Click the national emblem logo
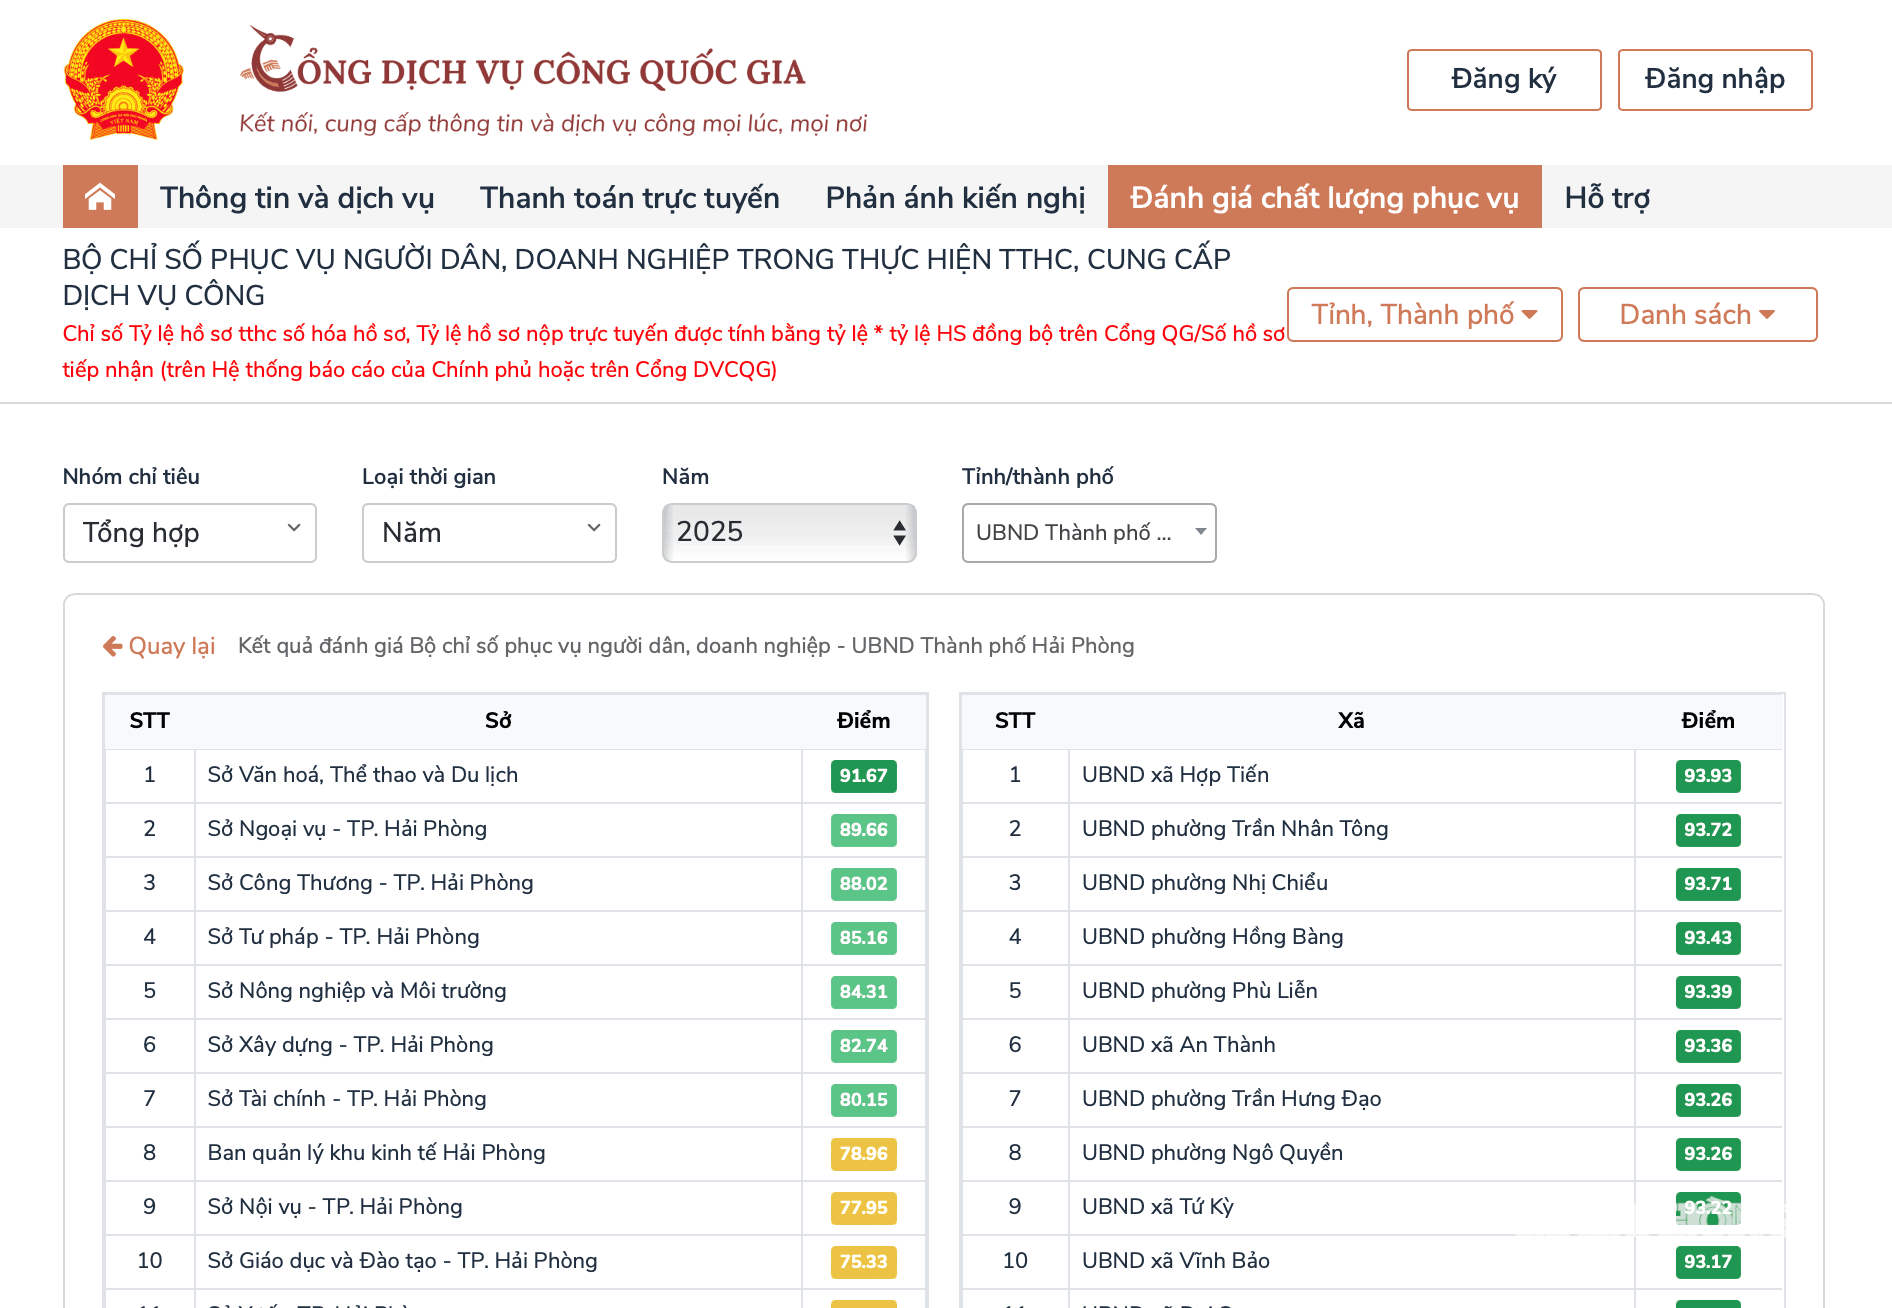The width and height of the screenshot is (1892, 1308). pyautogui.click(x=123, y=80)
